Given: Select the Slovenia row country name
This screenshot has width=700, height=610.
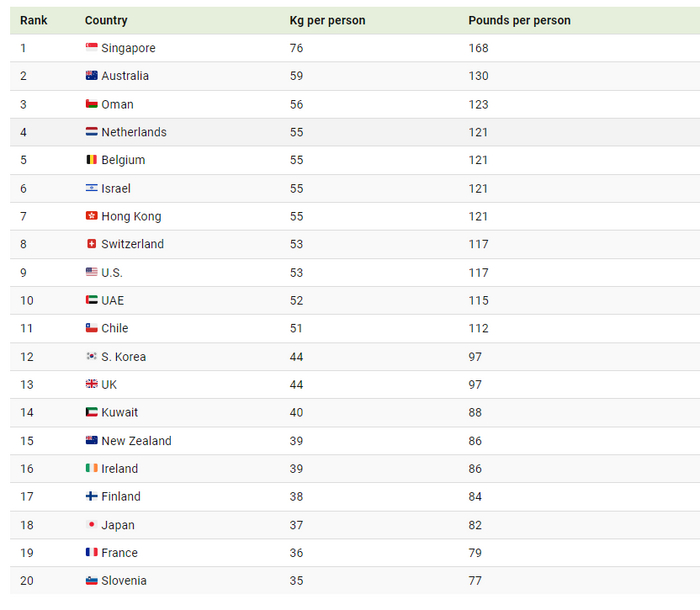Looking at the screenshot, I should click(124, 581).
